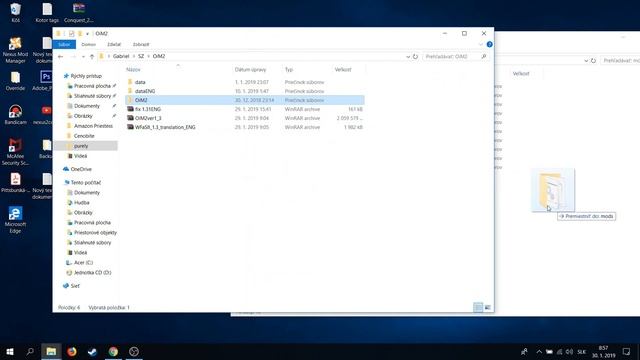Open Rýchly prístup in navigation pane
The height and width of the screenshot is (360, 640).
click(86, 76)
